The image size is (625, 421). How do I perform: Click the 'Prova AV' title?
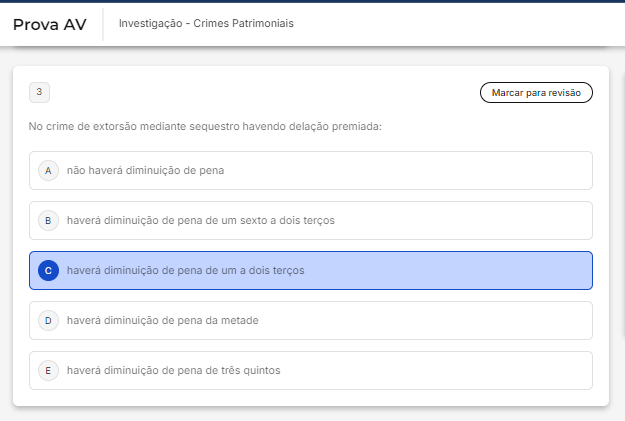tap(49, 24)
